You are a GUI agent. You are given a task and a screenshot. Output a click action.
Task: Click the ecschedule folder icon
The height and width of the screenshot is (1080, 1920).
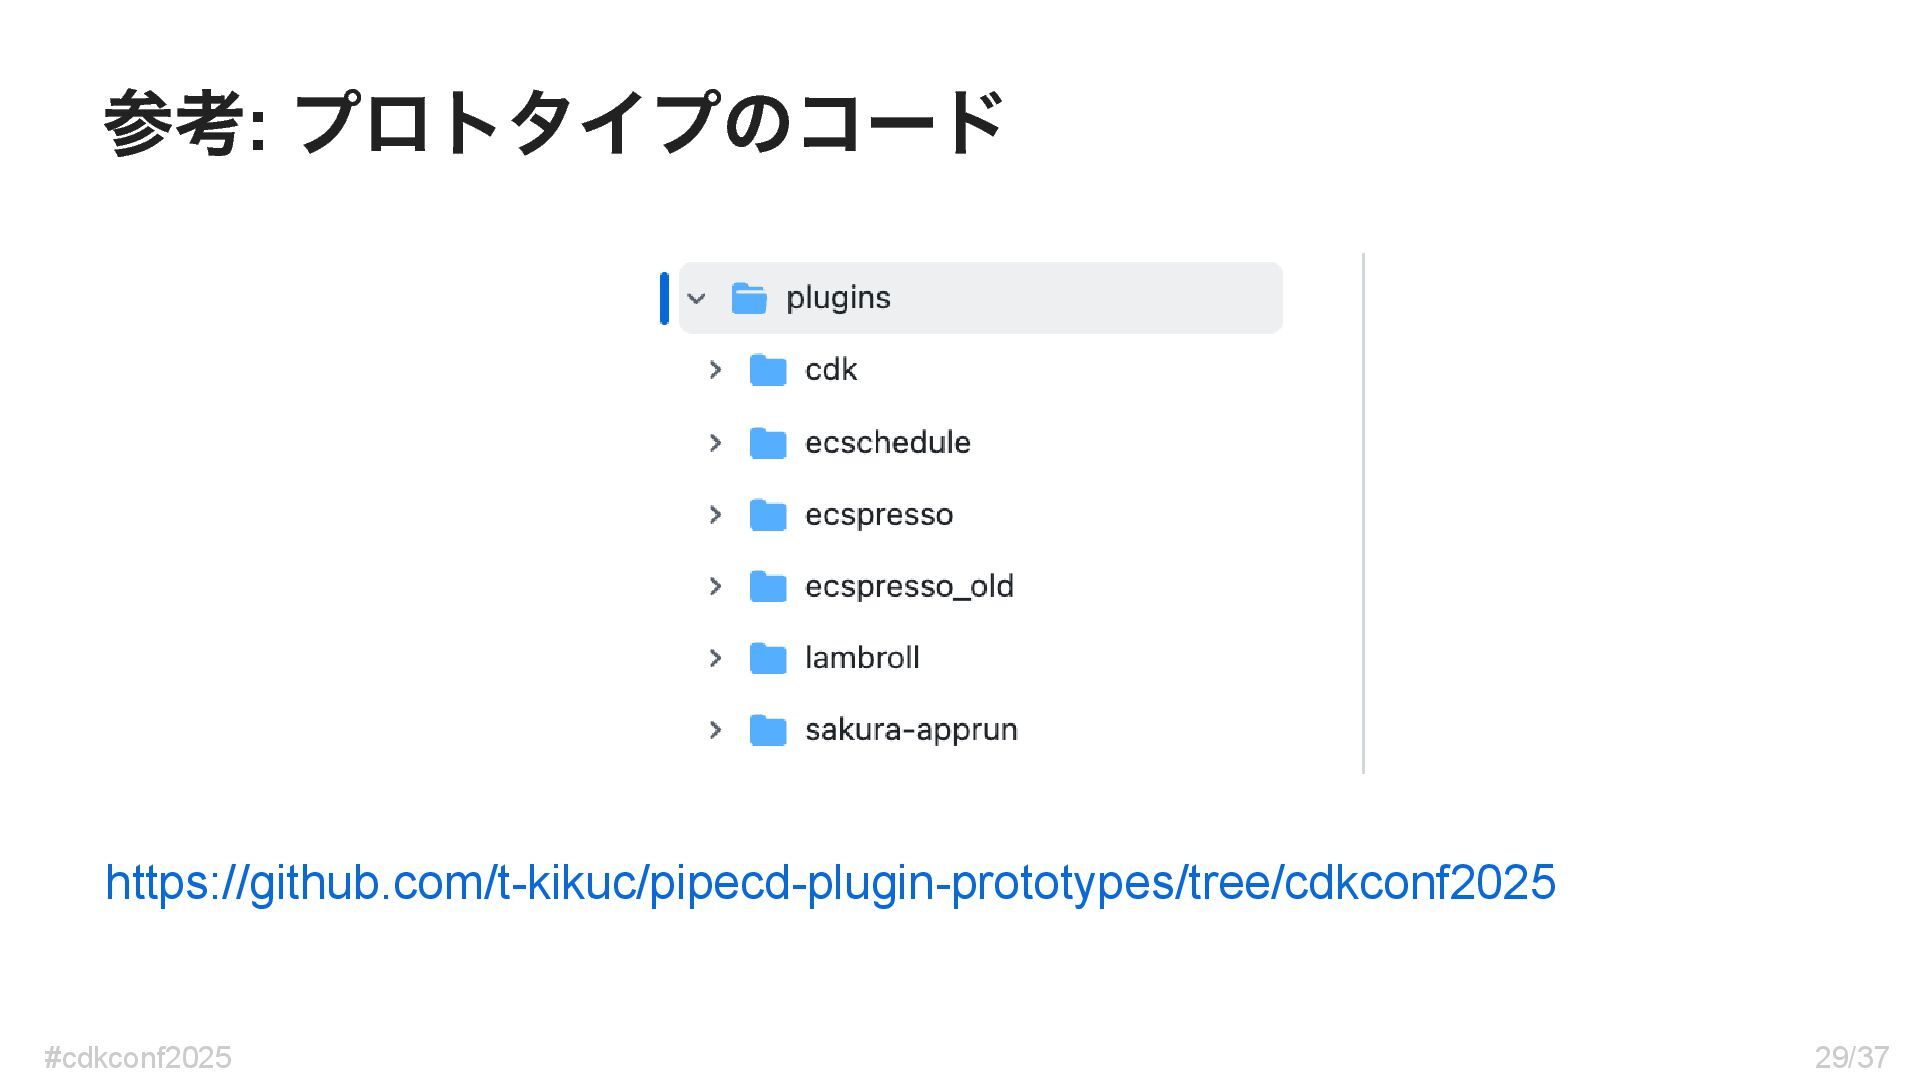(x=768, y=443)
